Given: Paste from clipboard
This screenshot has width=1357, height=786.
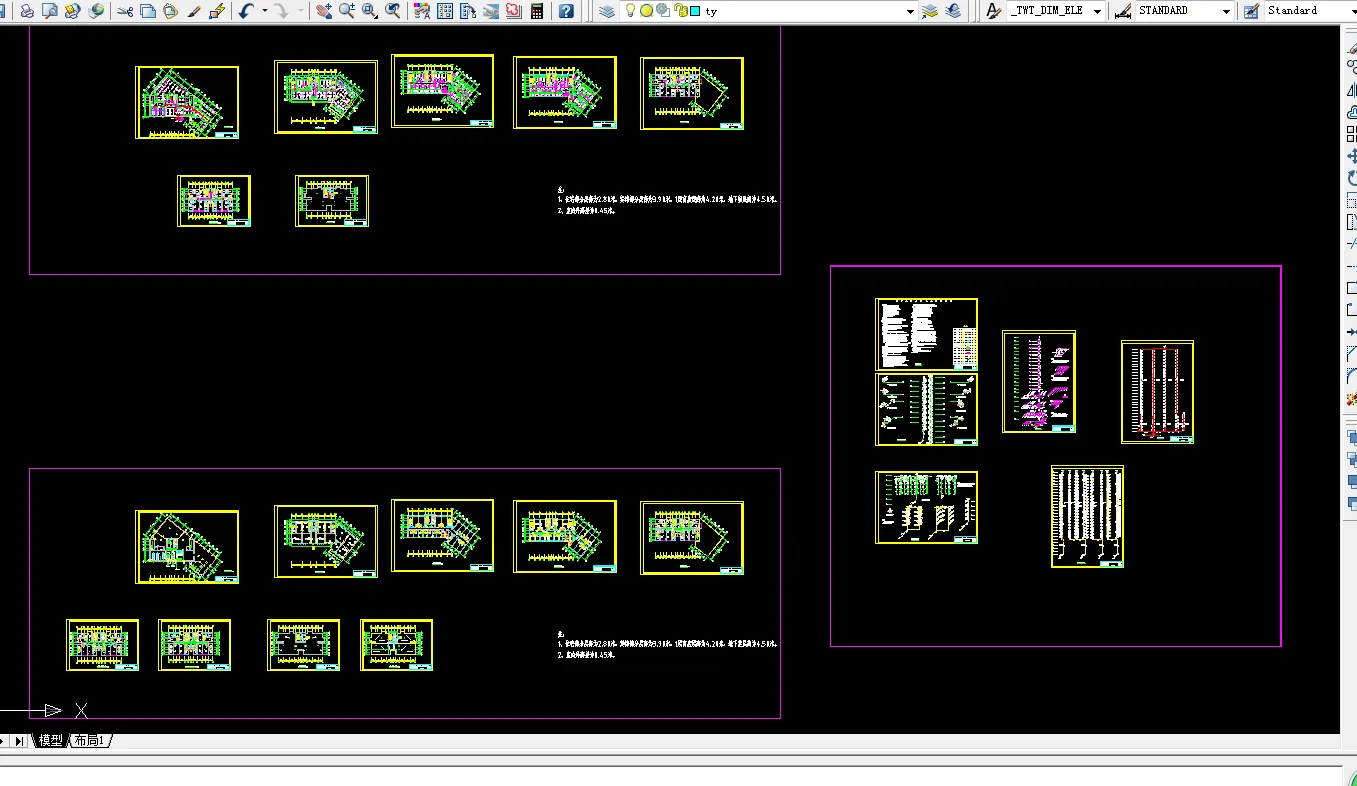Looking at the screenshot, I should (170, 11).
